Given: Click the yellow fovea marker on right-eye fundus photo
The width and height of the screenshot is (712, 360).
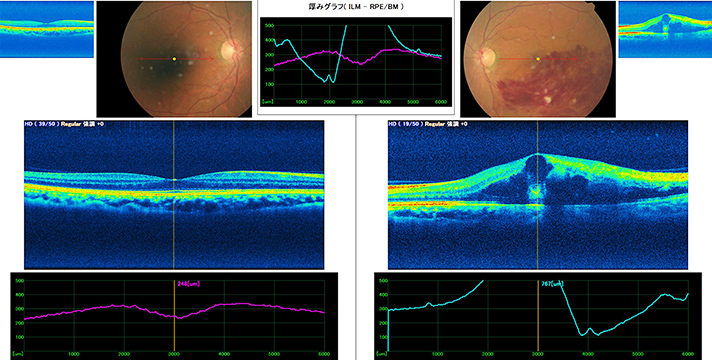Looking at the screenshot, I should click(174, 59).
